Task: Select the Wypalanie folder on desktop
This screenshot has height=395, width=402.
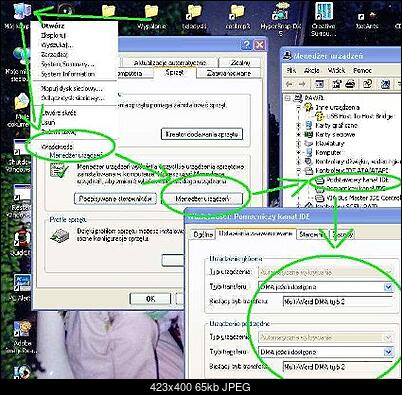Action: click(151, 17)
